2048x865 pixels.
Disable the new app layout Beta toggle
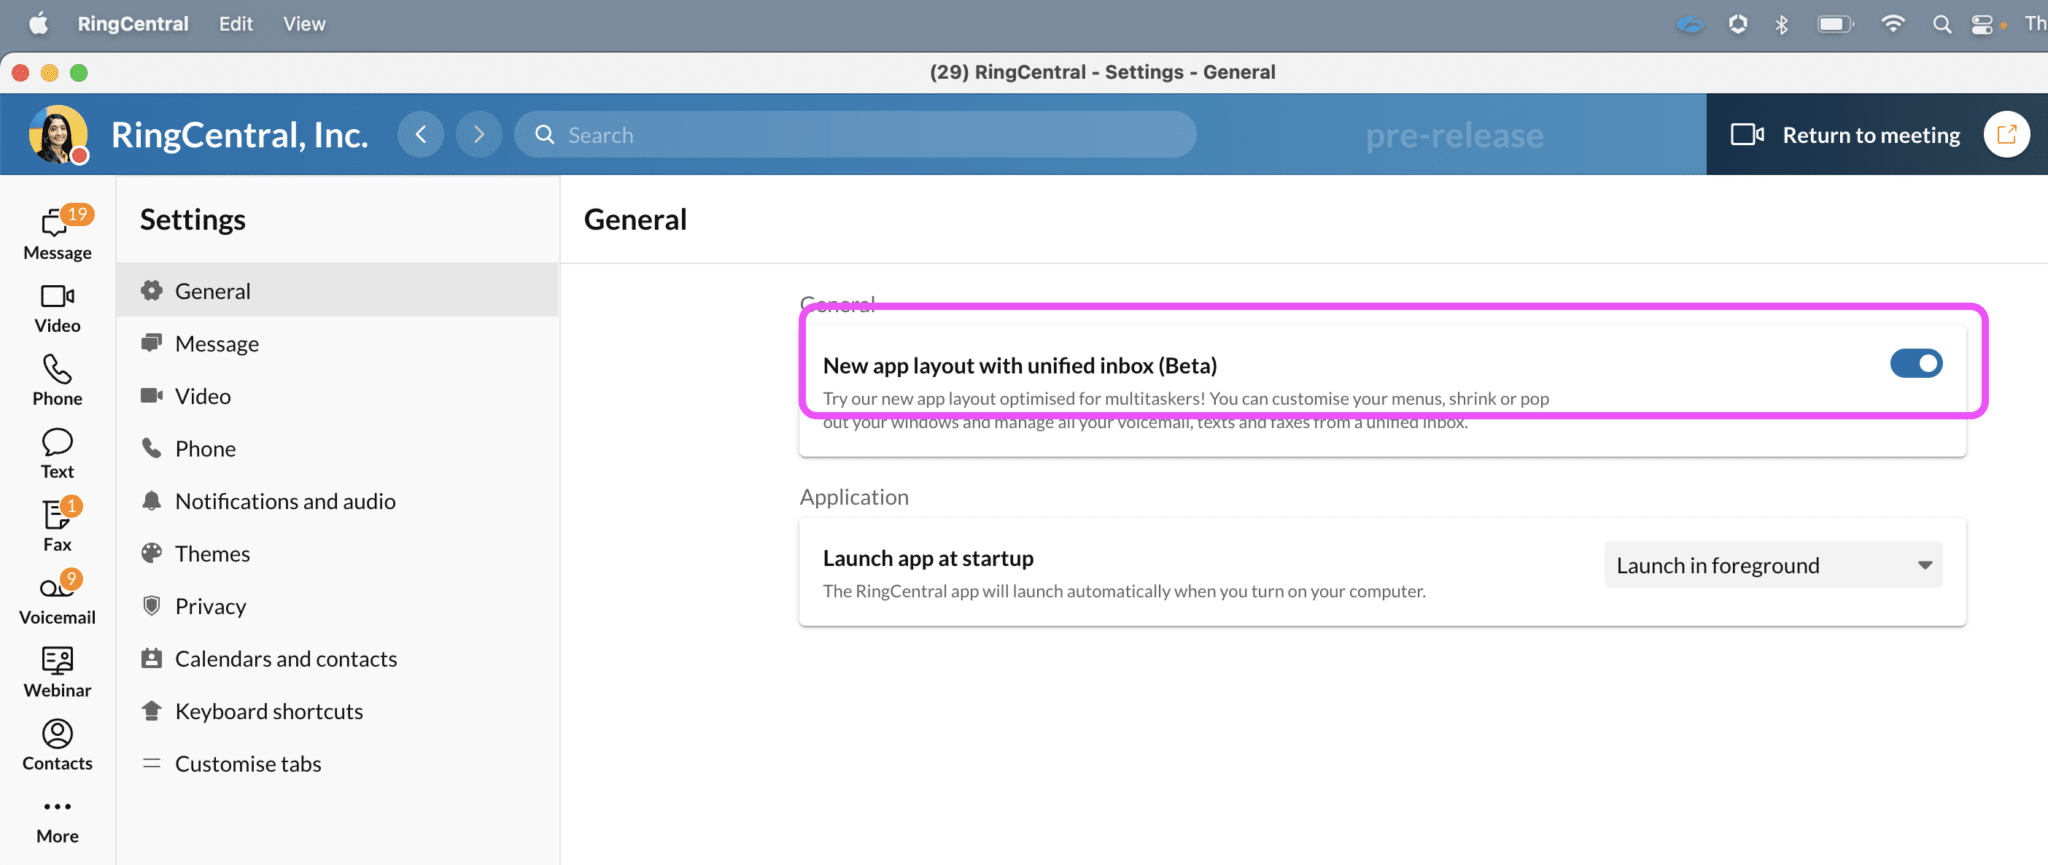point(1915,363)
